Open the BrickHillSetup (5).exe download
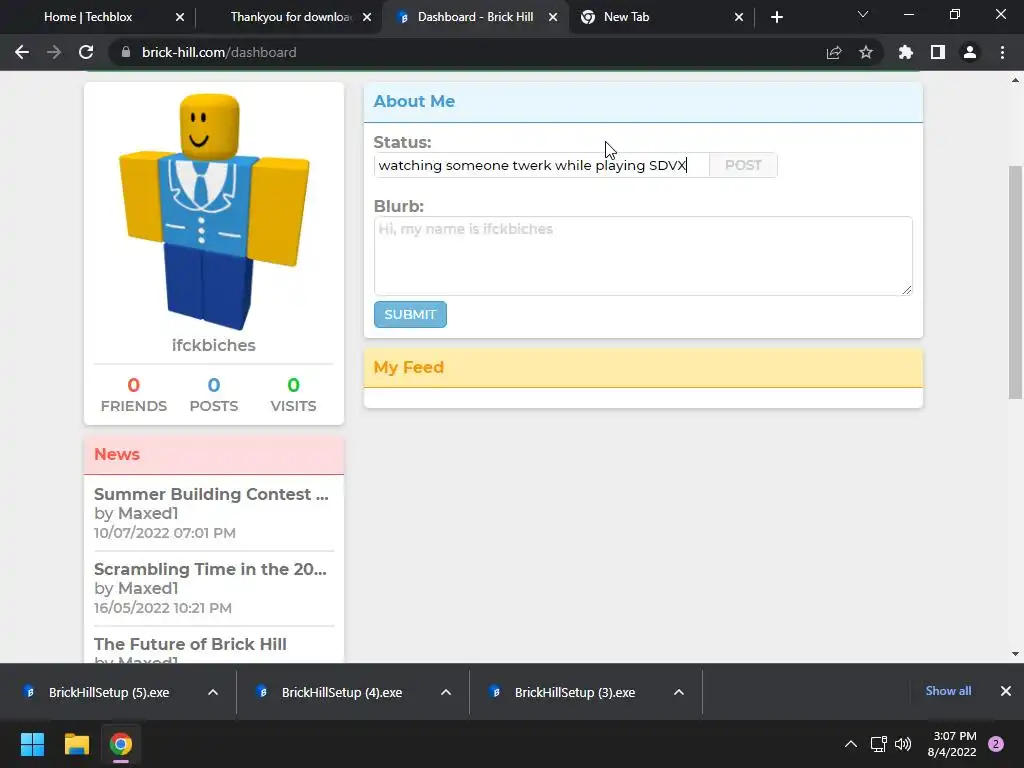Image resolution: width=1024 pixels, height=768 pixels. 108,692
